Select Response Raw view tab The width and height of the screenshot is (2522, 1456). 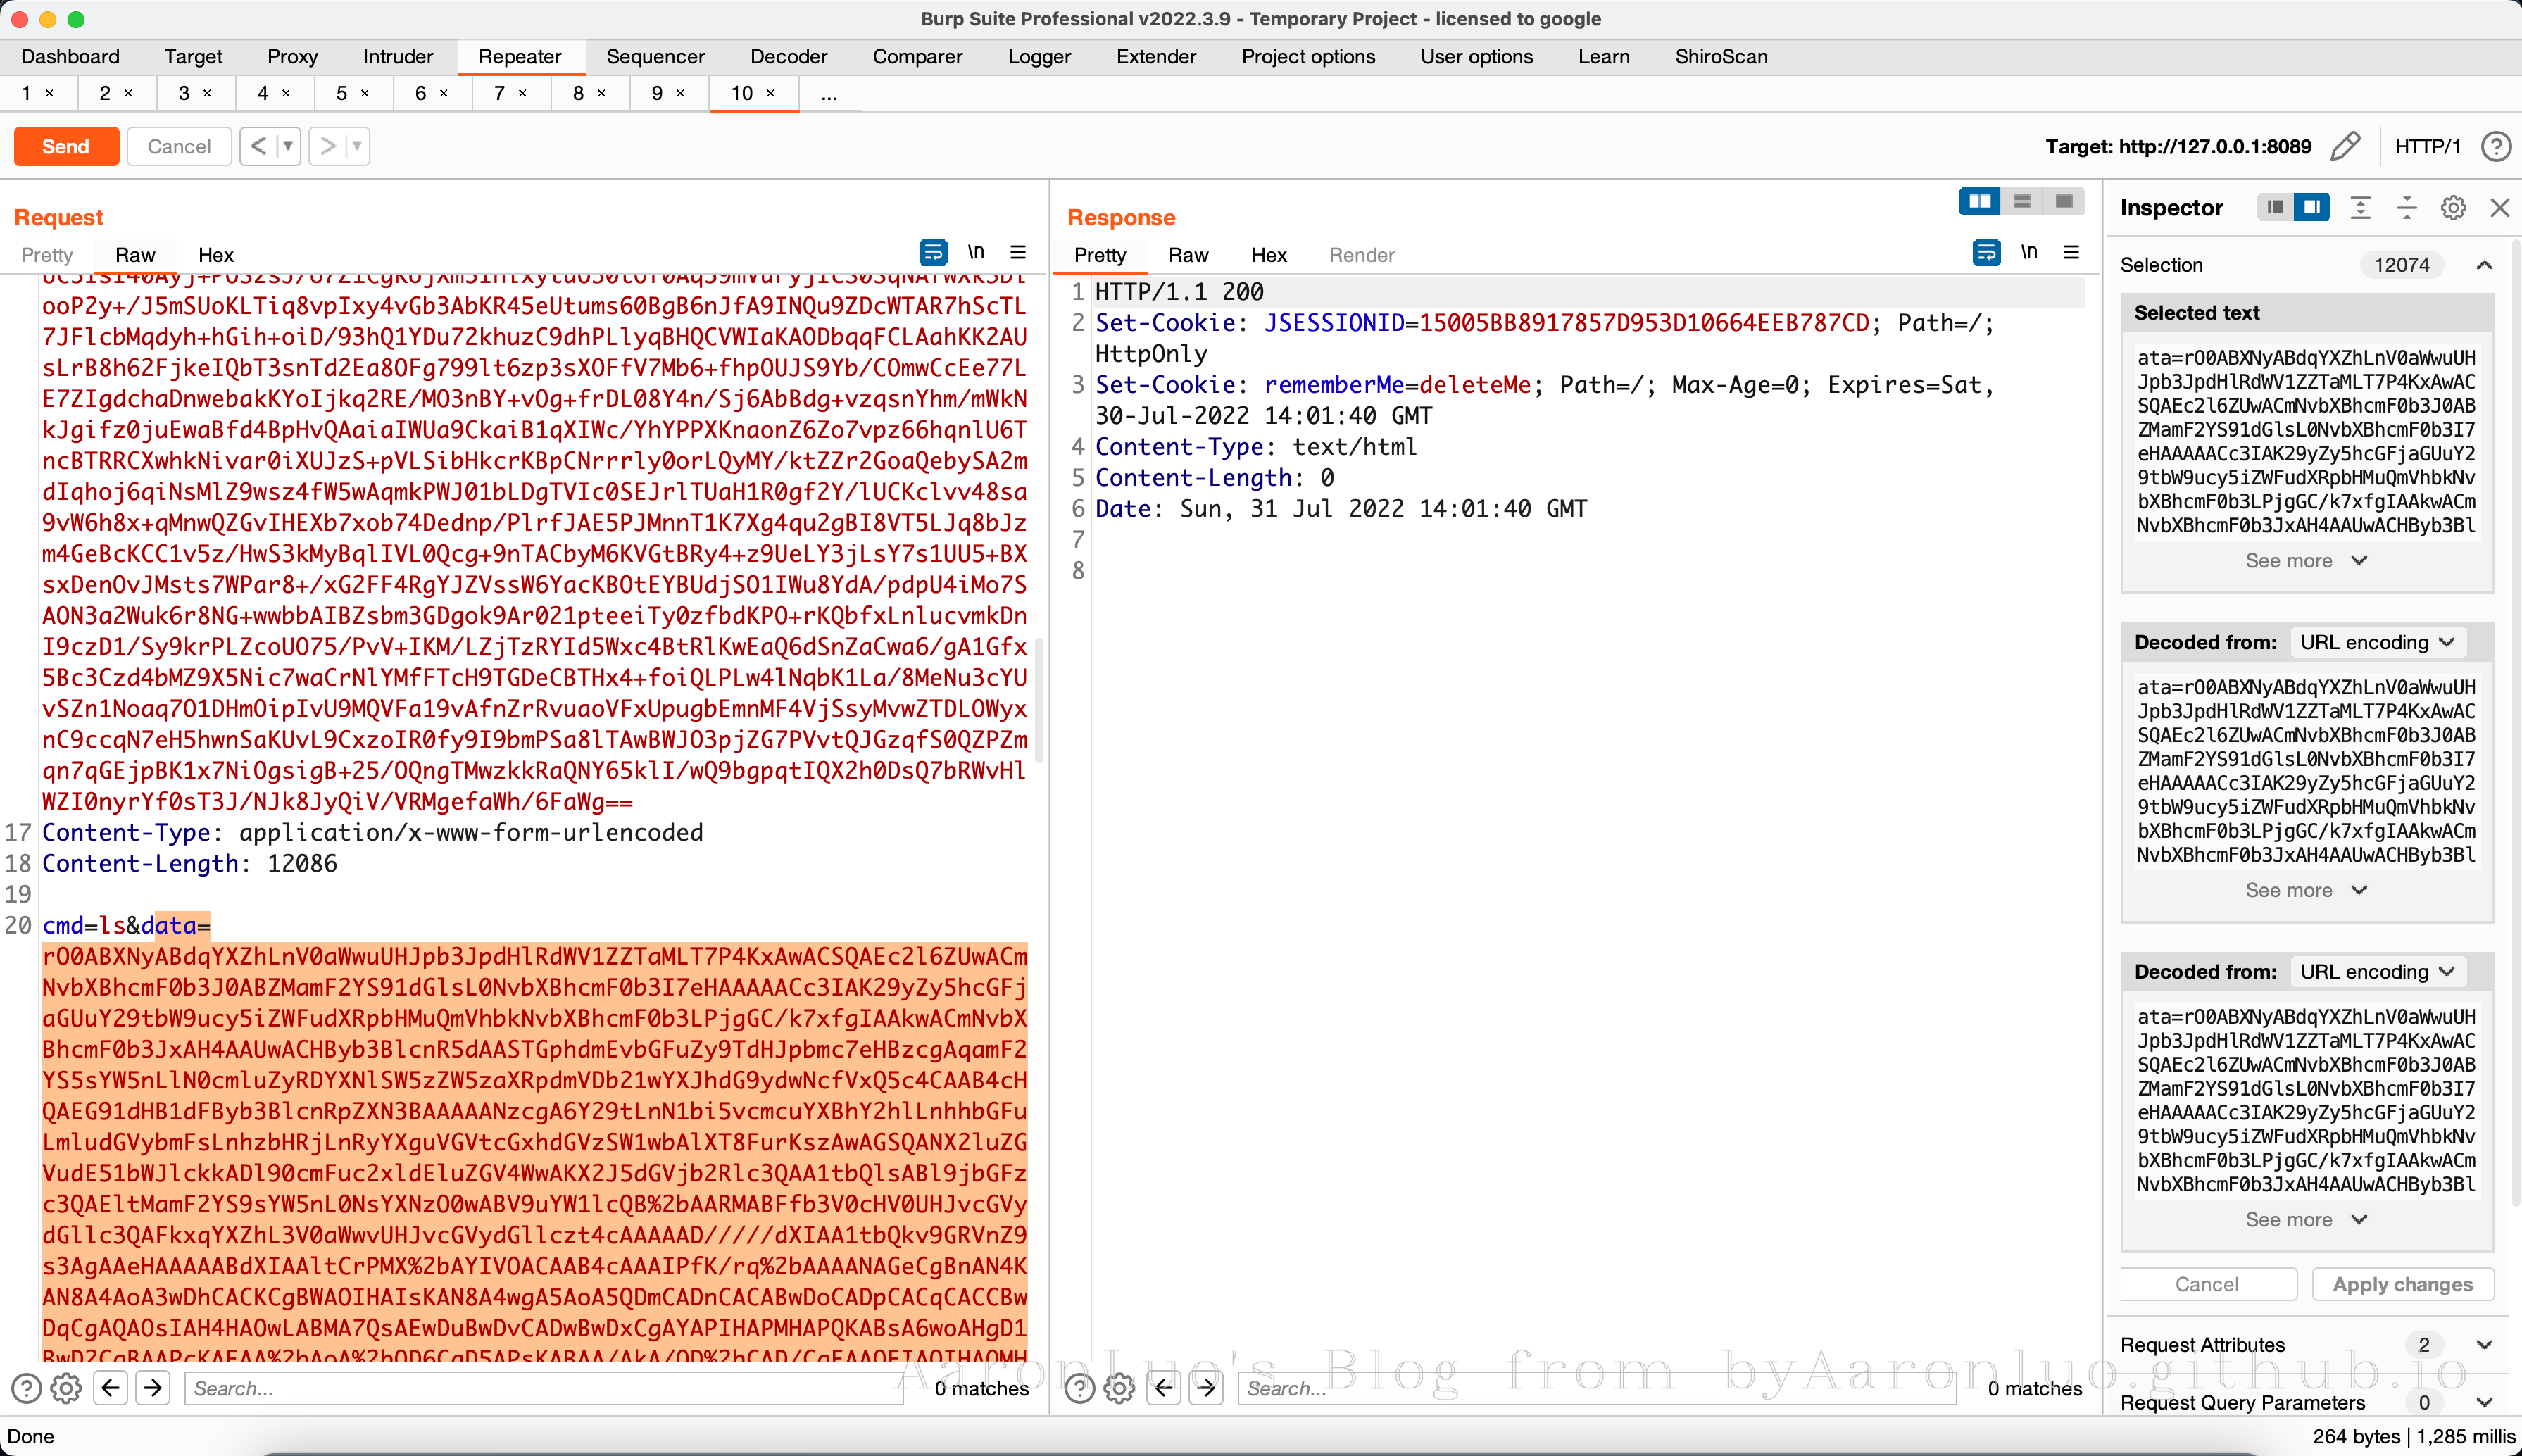[1188, 255]
